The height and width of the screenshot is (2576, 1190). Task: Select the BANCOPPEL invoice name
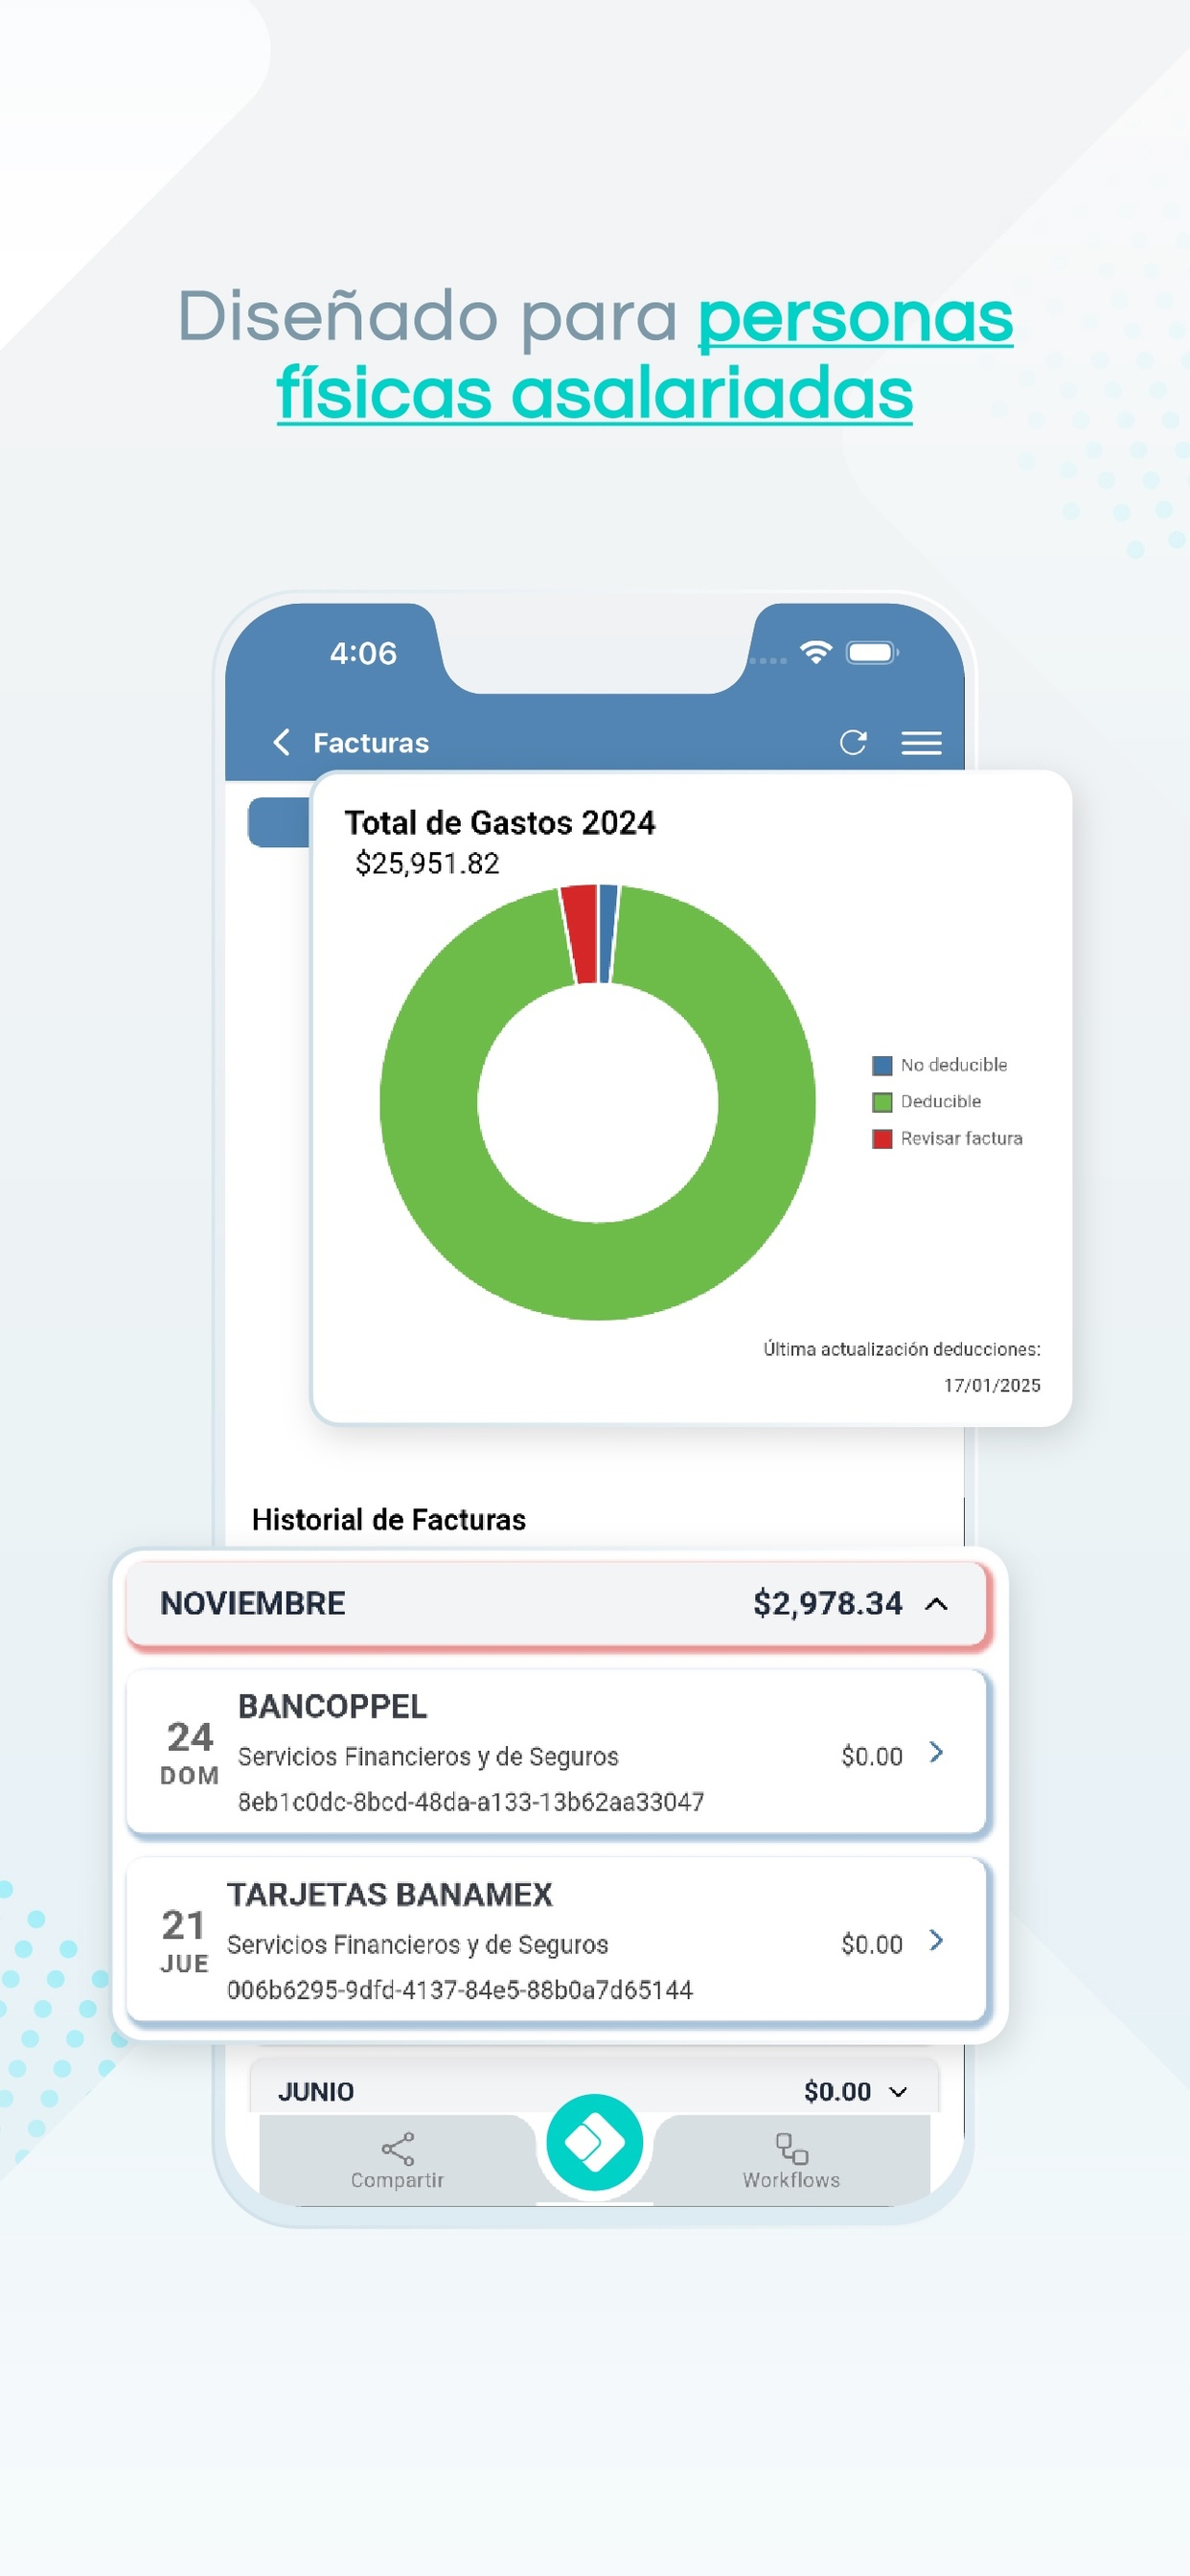click(332, 1706)
